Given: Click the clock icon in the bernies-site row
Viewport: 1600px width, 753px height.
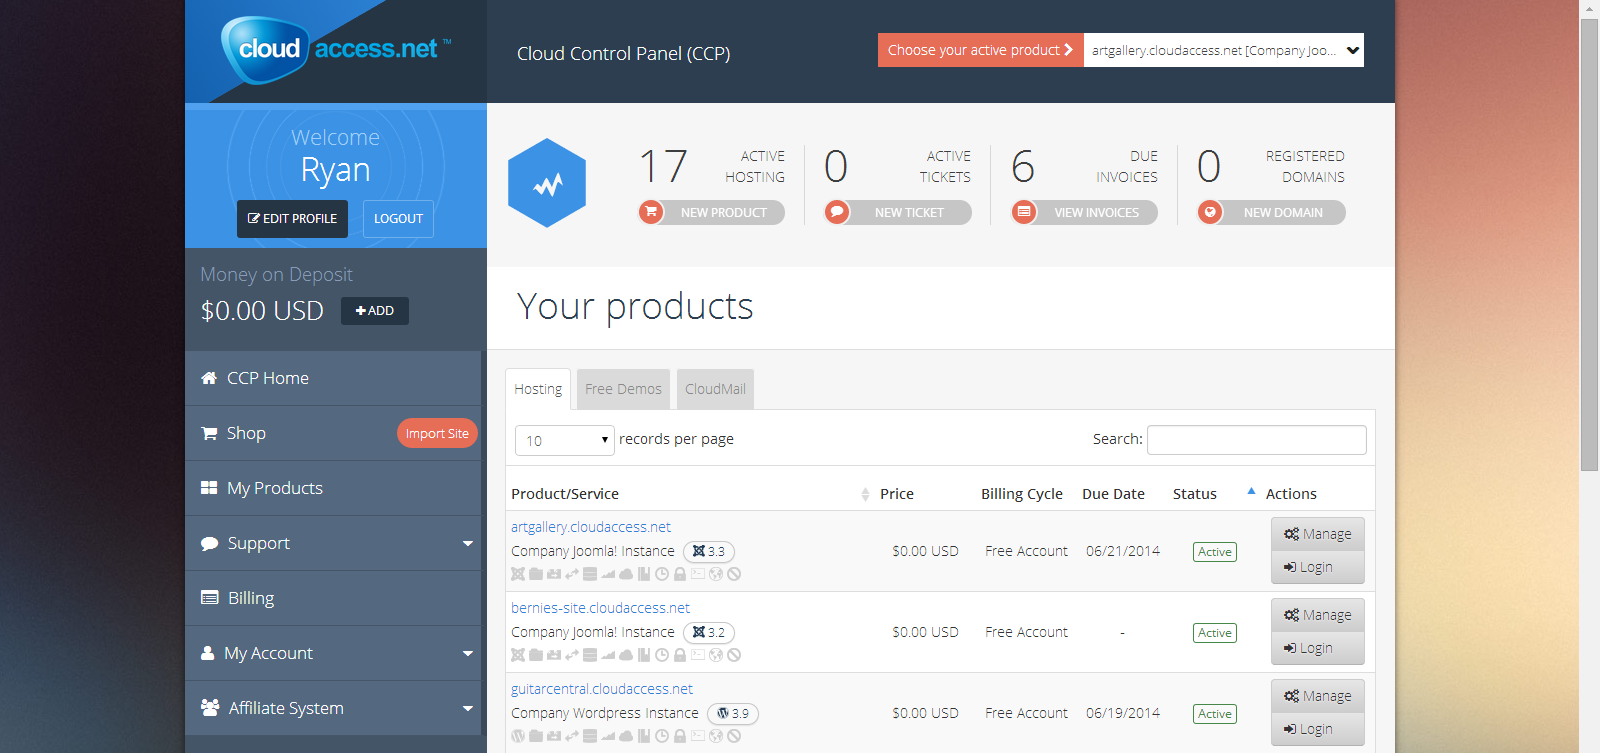Looking at the screenshot, I should (x=662, y=655).
